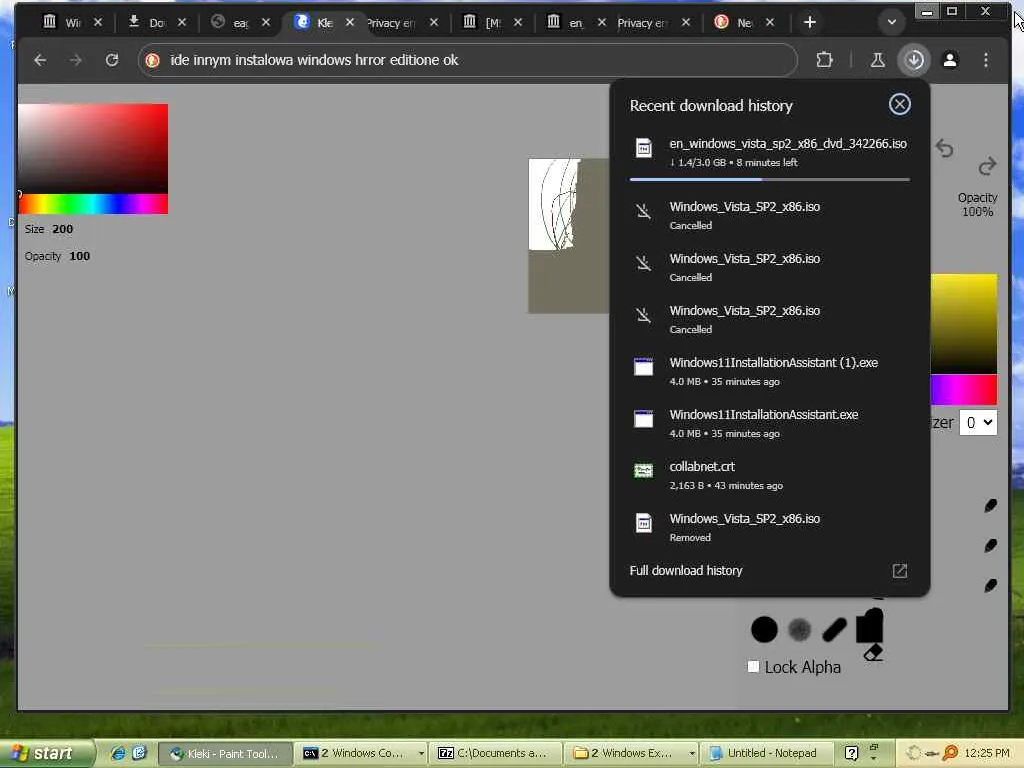
Task: Click the site security icon in address bar
Action: click(152, 61)
